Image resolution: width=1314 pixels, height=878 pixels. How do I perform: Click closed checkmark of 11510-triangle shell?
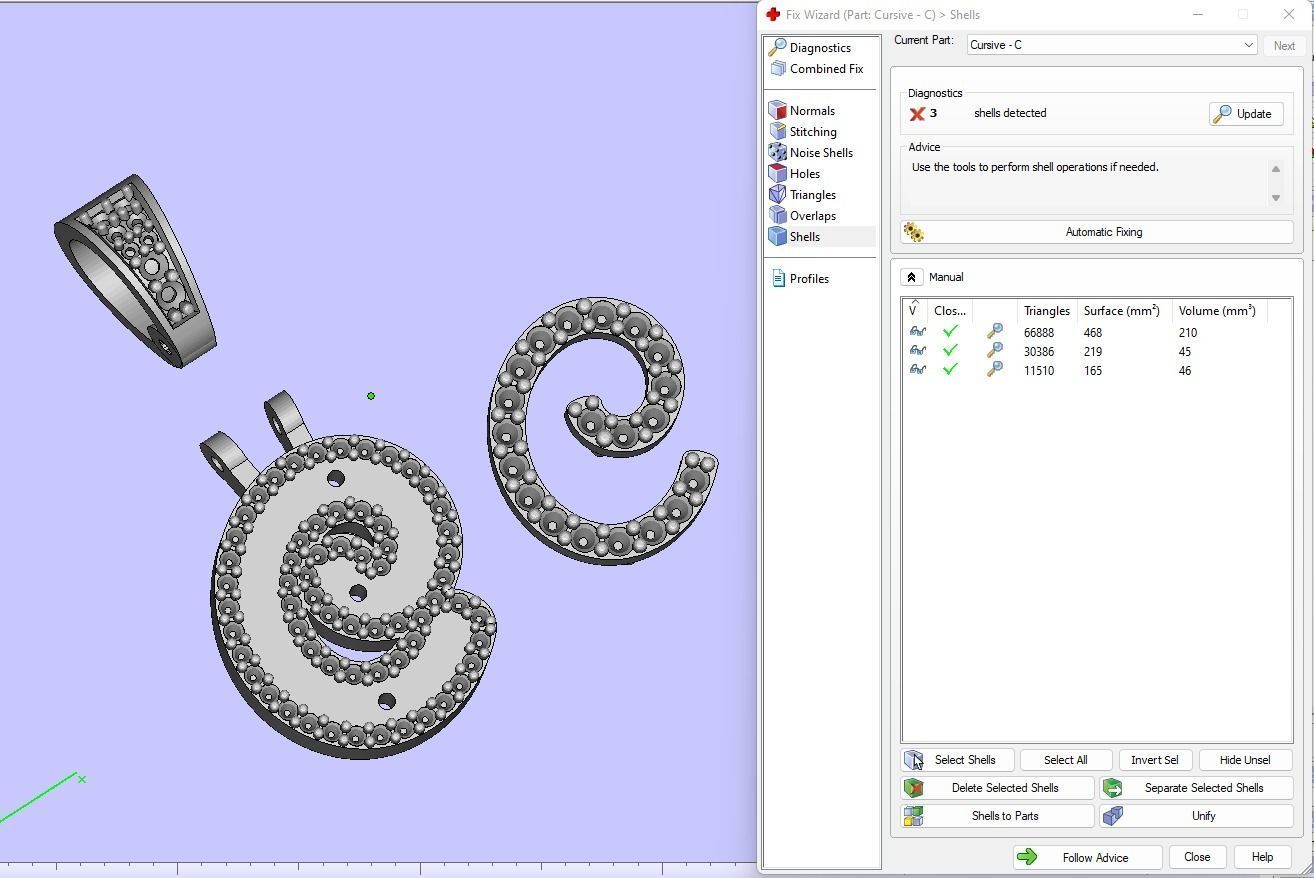coord(950,370)
